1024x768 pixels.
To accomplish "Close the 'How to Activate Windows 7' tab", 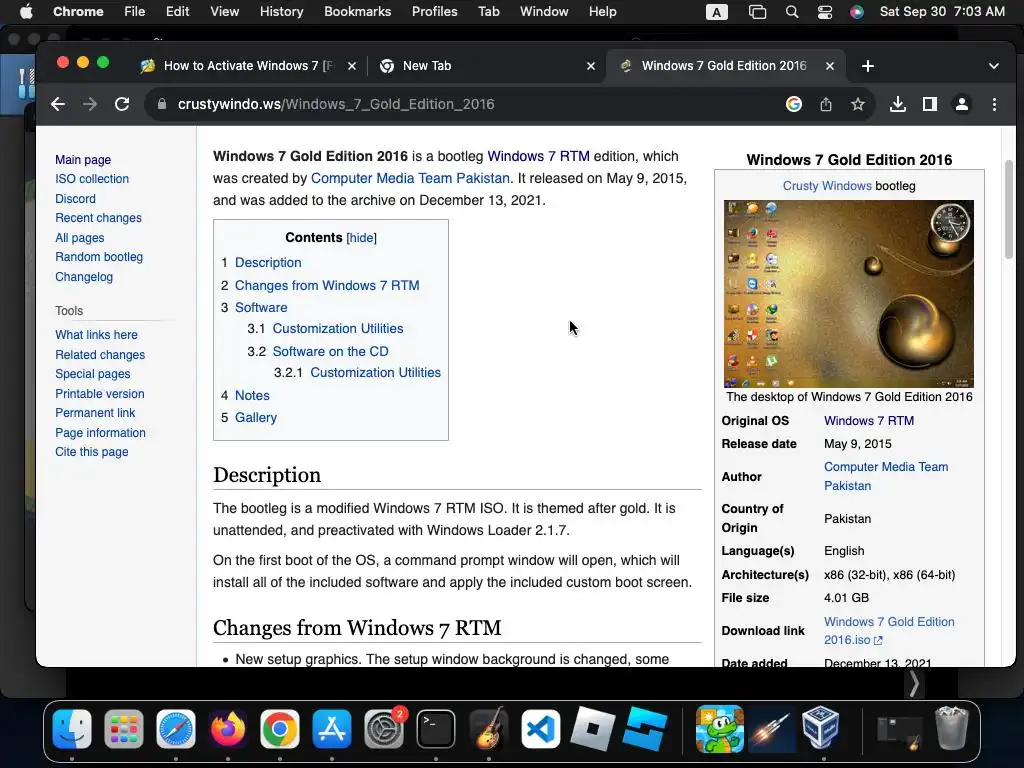I will click(352, 66).
